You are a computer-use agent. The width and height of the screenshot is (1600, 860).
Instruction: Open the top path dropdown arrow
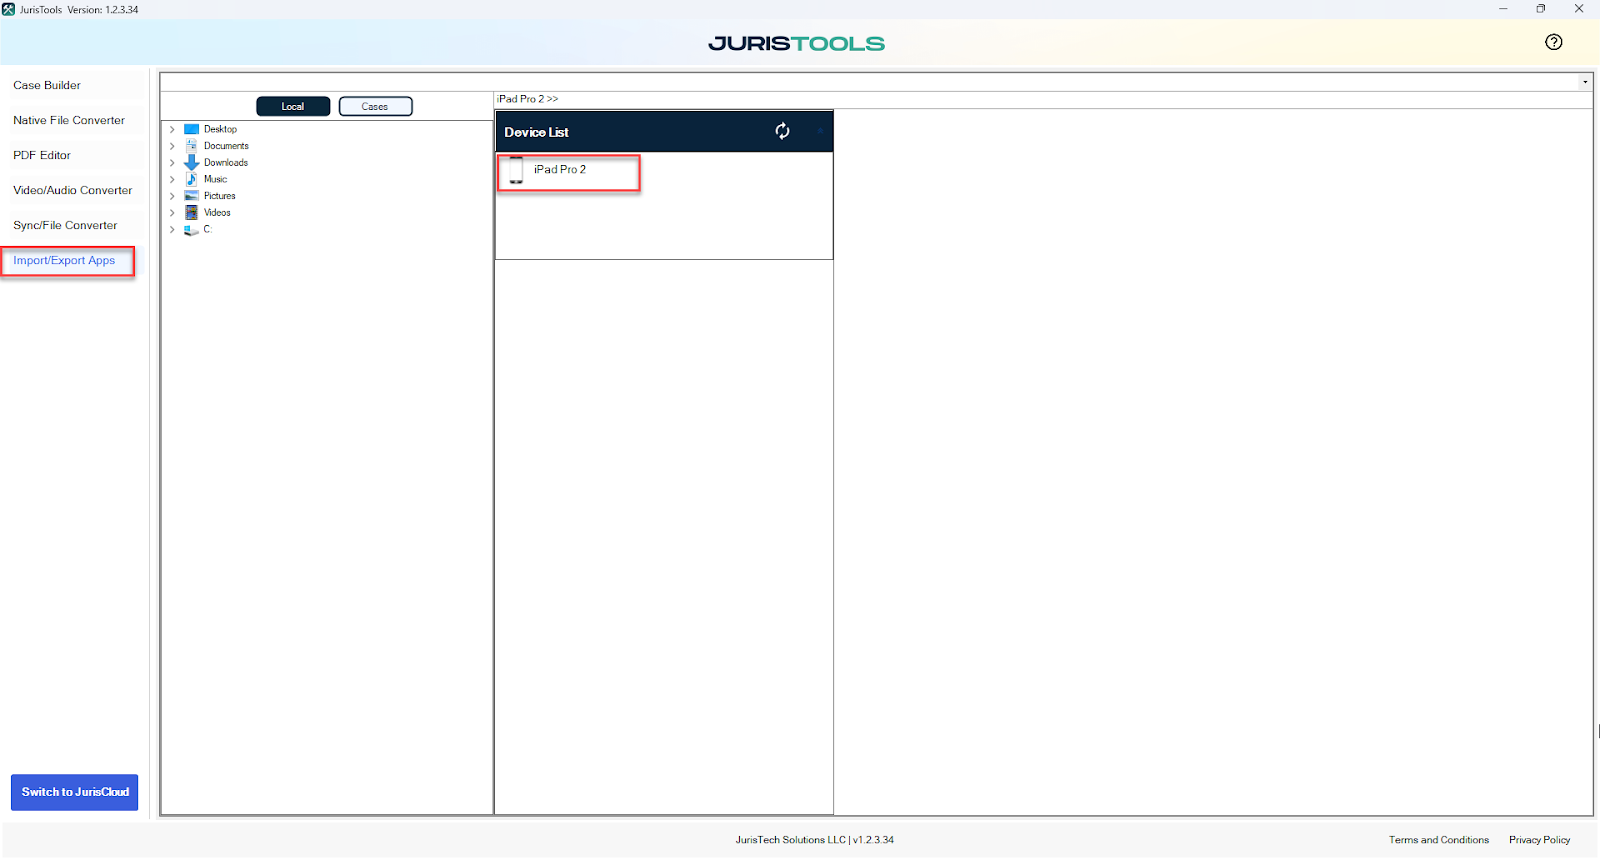click(1585, 82)
